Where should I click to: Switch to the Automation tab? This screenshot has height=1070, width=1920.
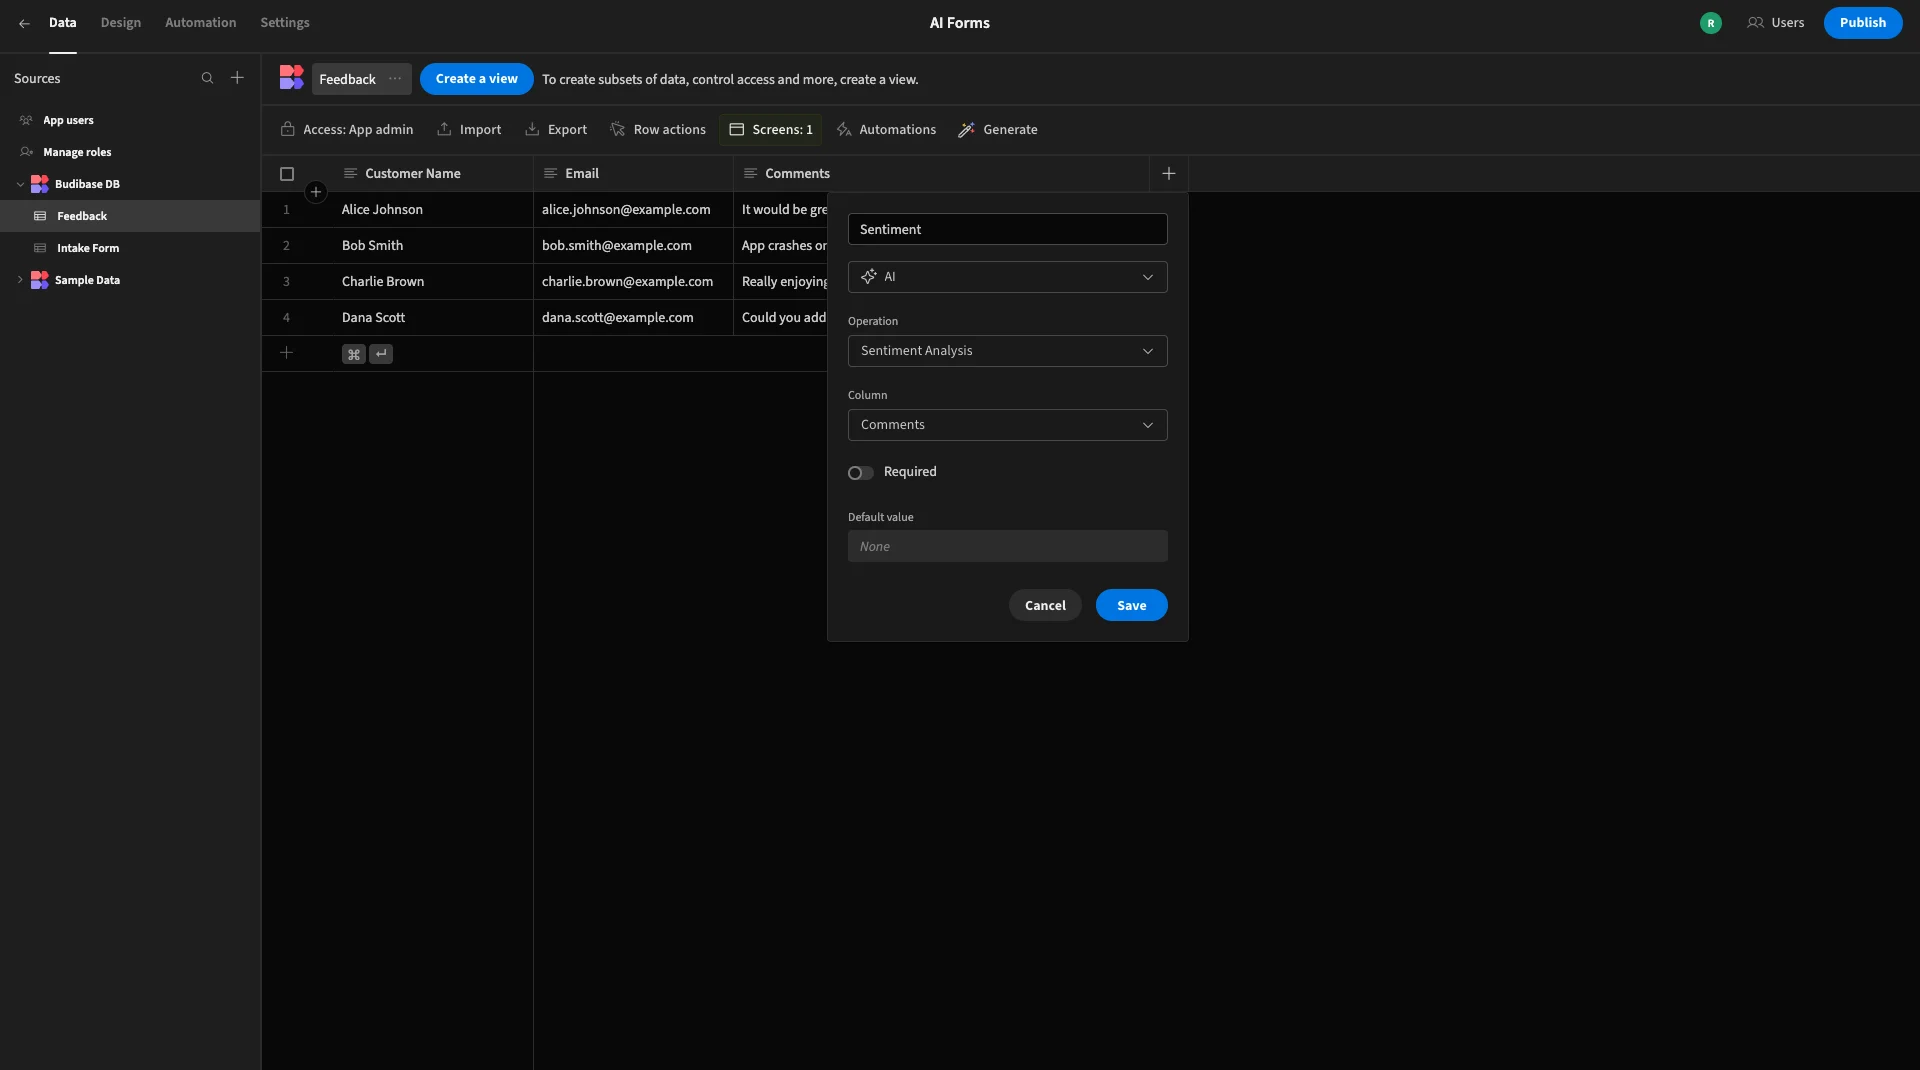click(200, 23)
